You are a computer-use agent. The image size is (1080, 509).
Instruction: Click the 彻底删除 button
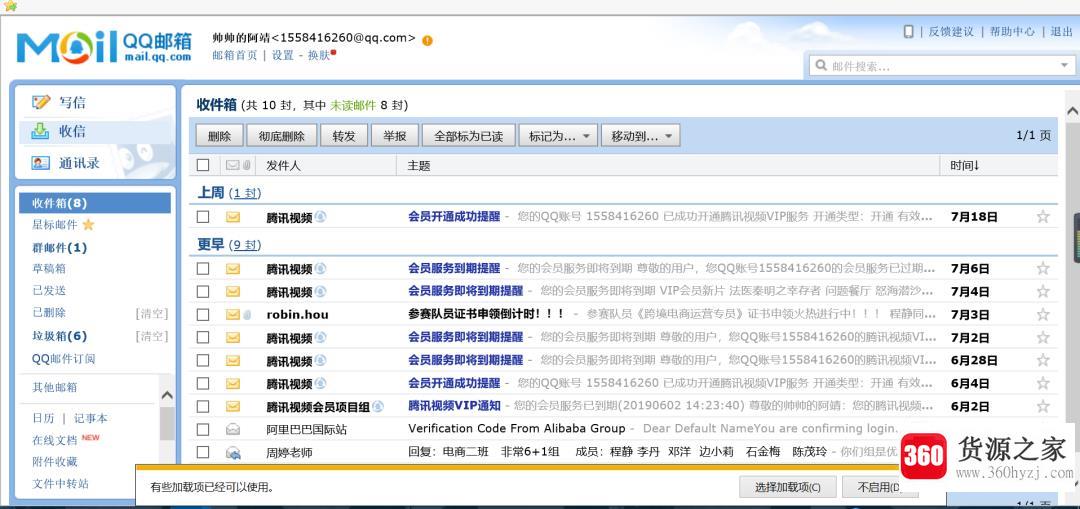[282, 136]
